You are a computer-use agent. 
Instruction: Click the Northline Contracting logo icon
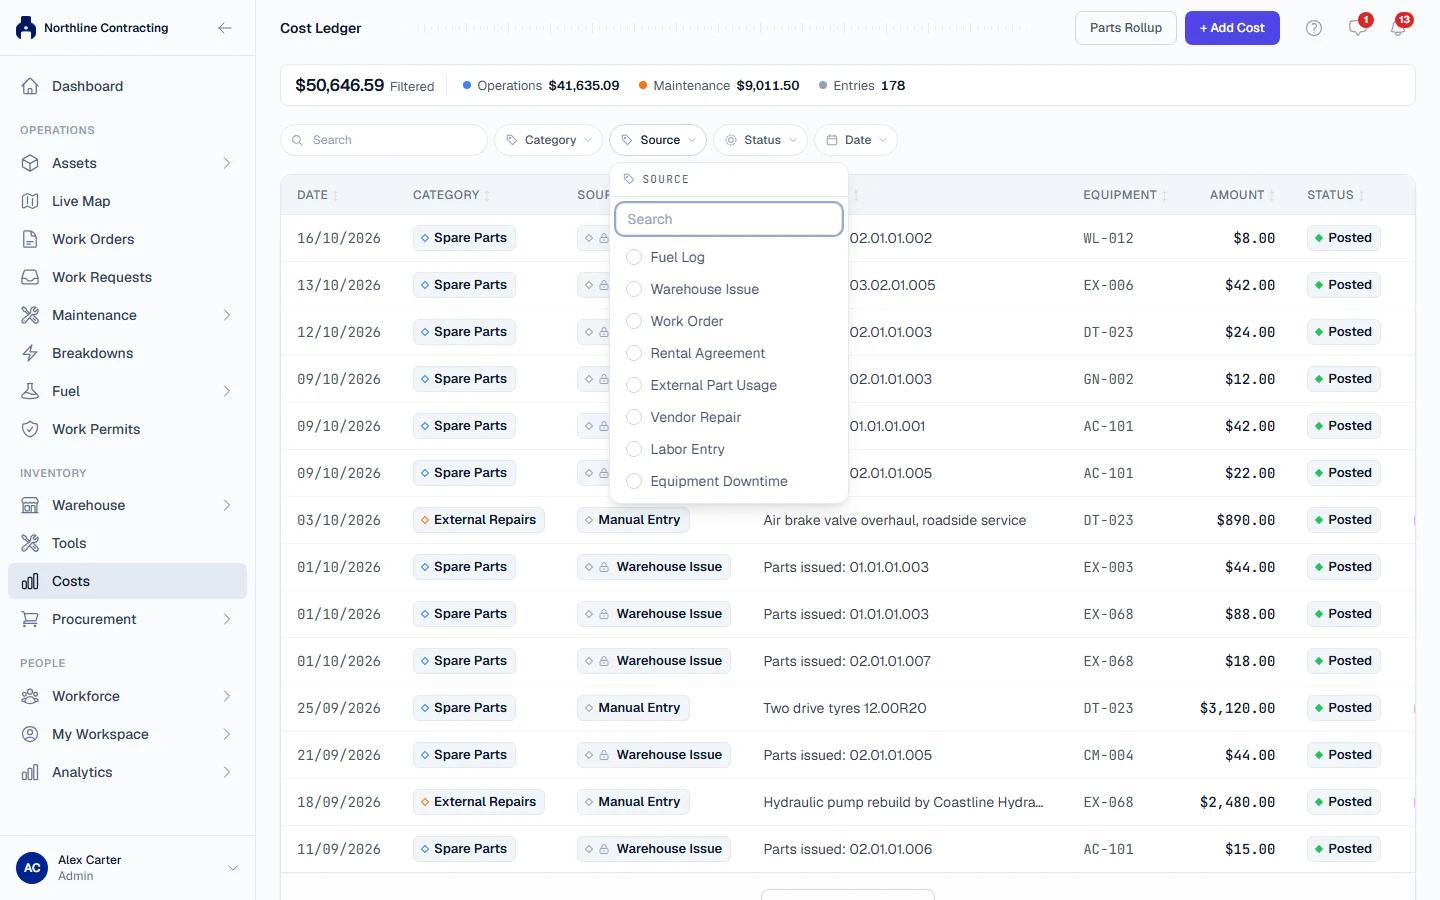click(26, 28)
